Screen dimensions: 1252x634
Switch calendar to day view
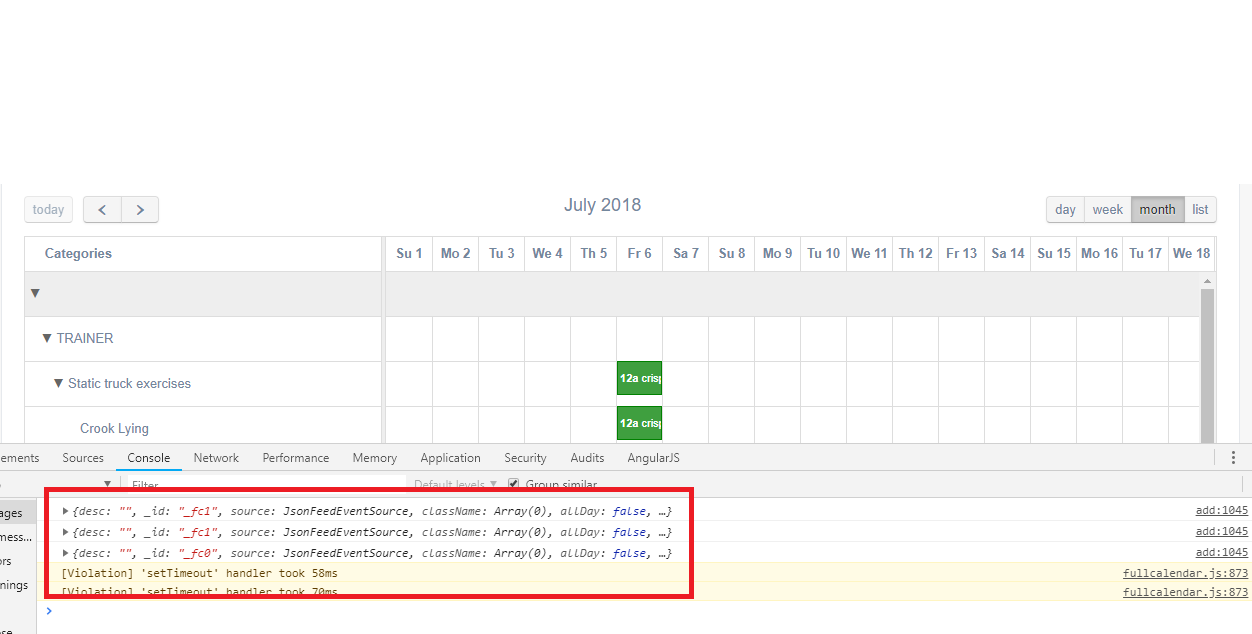pos(1064,209)
